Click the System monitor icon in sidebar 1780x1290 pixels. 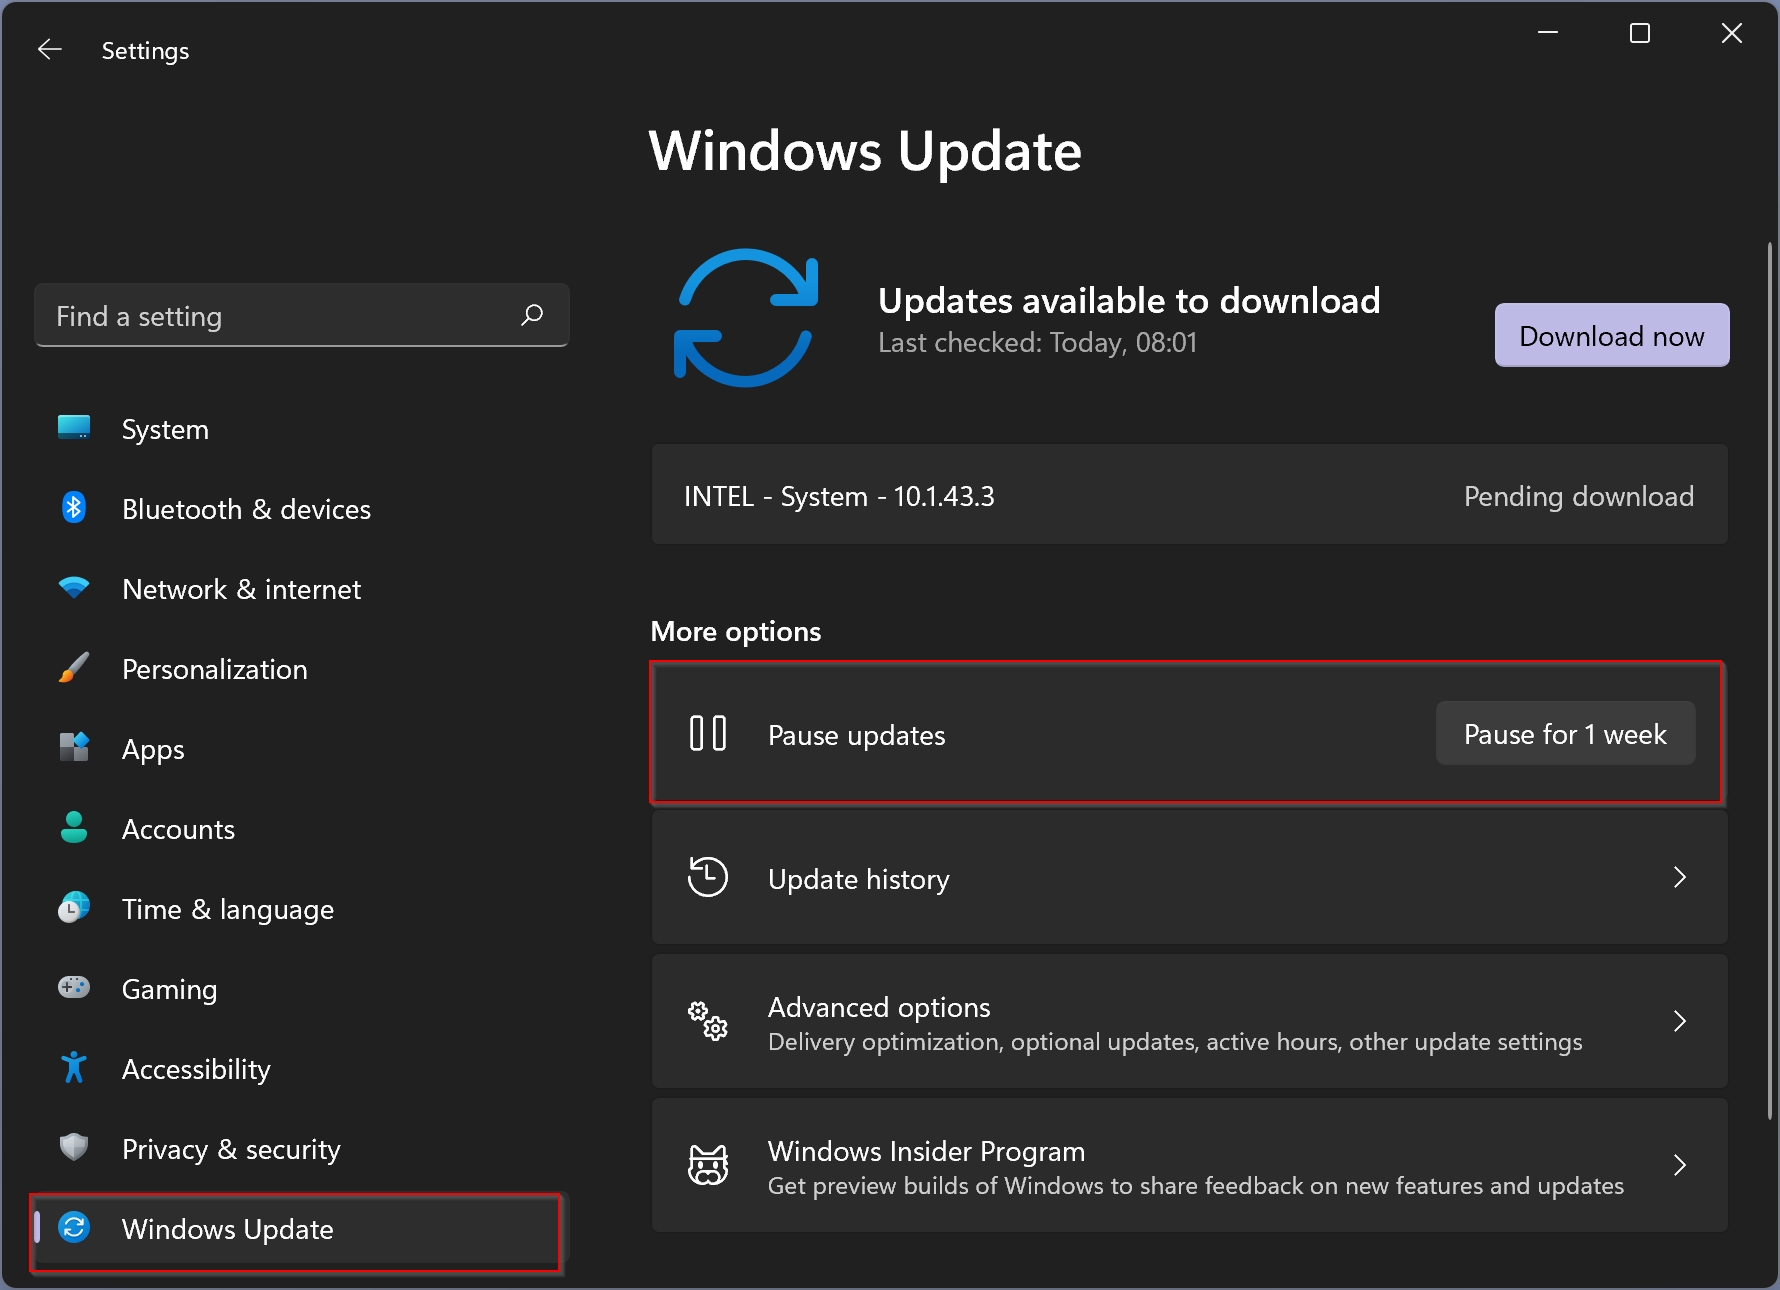(x=74, y=428)
